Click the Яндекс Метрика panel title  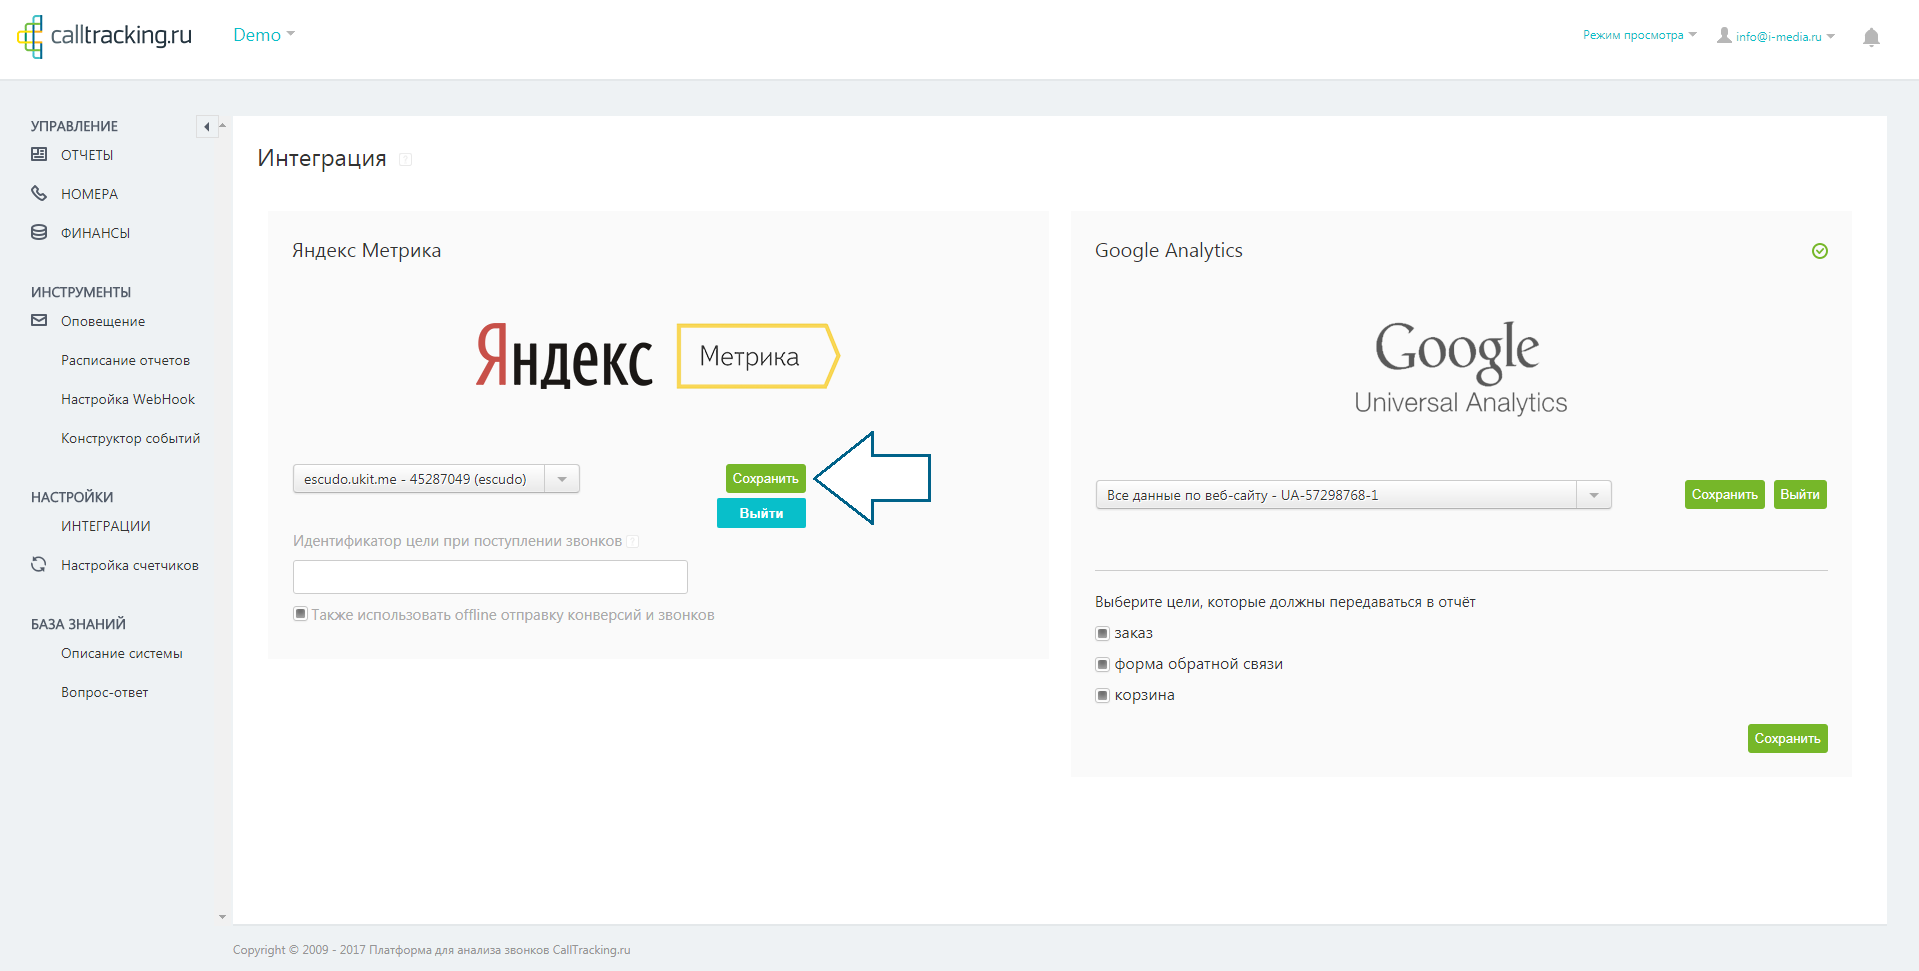(x=366, y=250)
